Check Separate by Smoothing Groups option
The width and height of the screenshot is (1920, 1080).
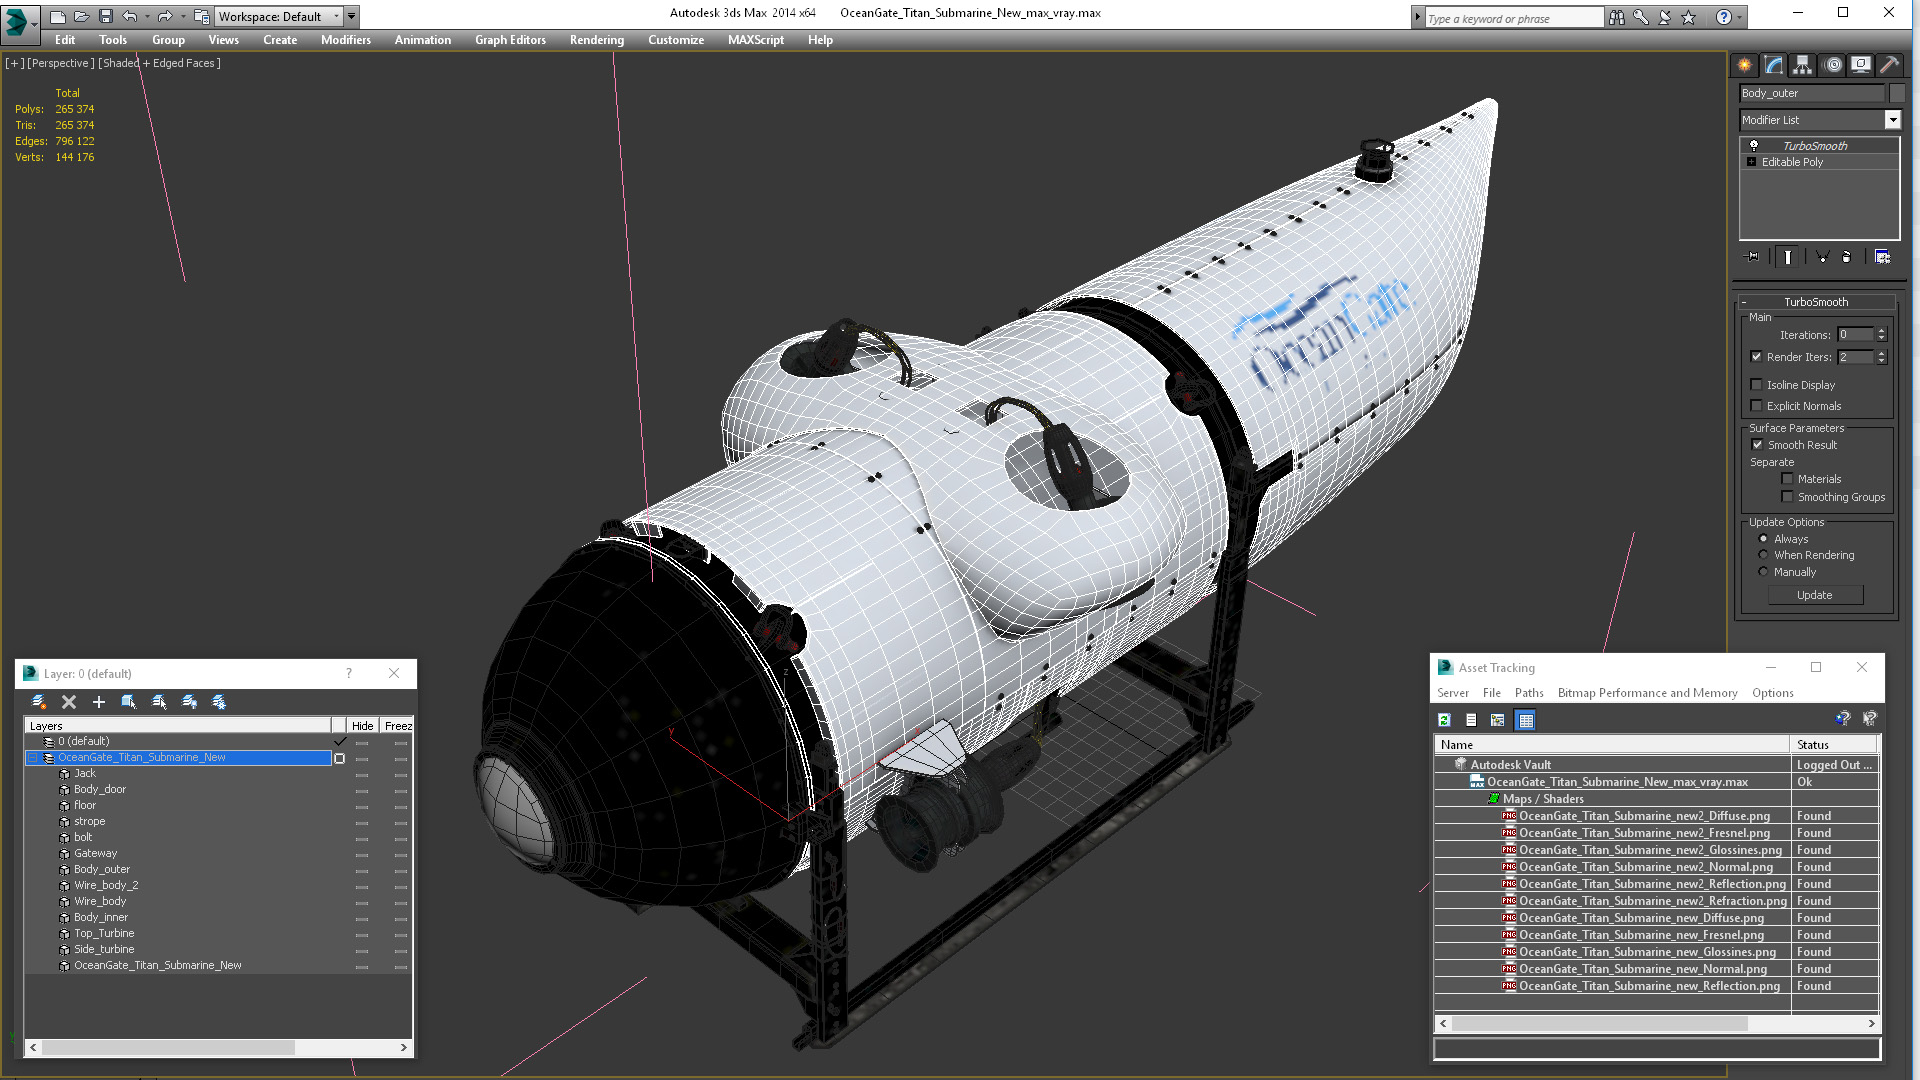coord(1787,497)
